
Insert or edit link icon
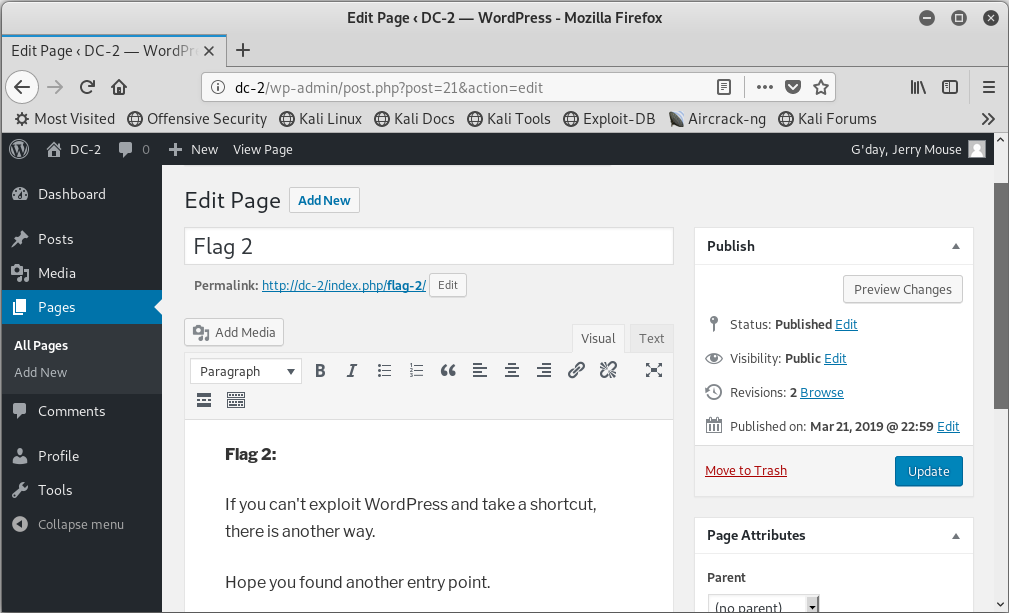576,371
